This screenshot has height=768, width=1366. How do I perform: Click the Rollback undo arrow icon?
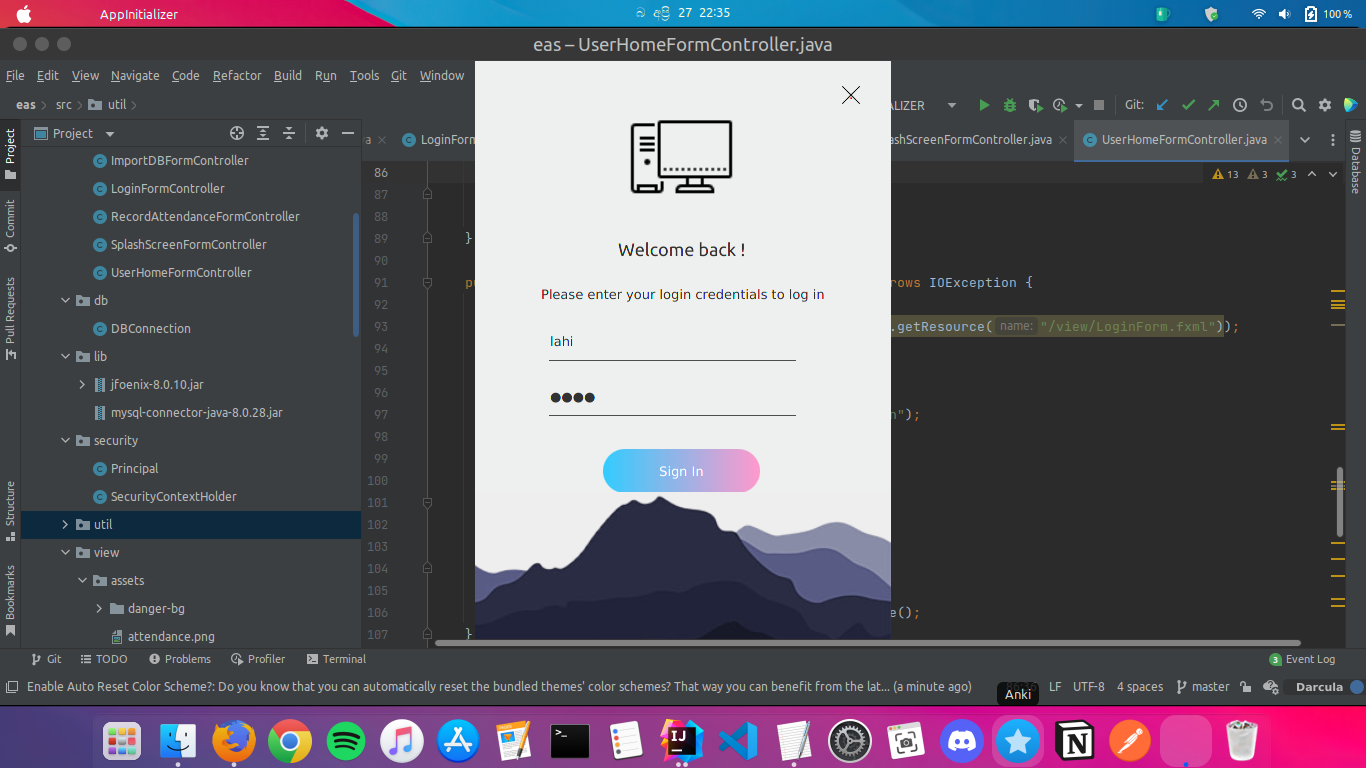[1266, 105]
